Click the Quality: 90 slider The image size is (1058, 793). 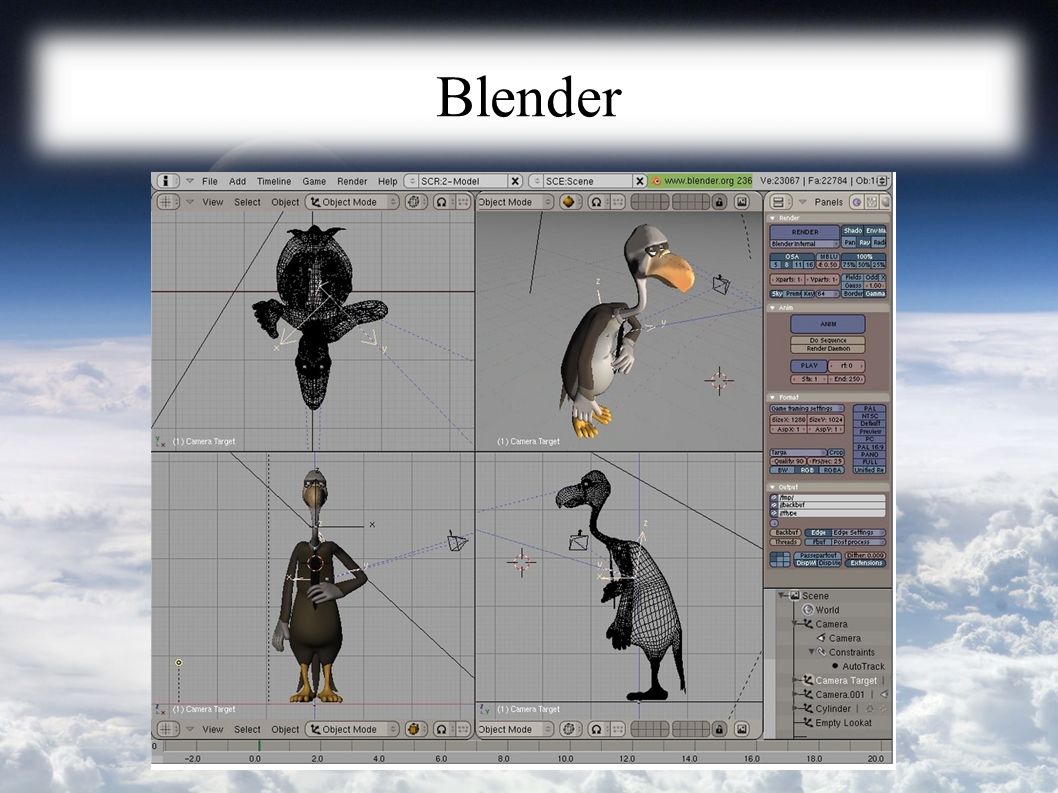pyautogui.click(x=787, y=461)
